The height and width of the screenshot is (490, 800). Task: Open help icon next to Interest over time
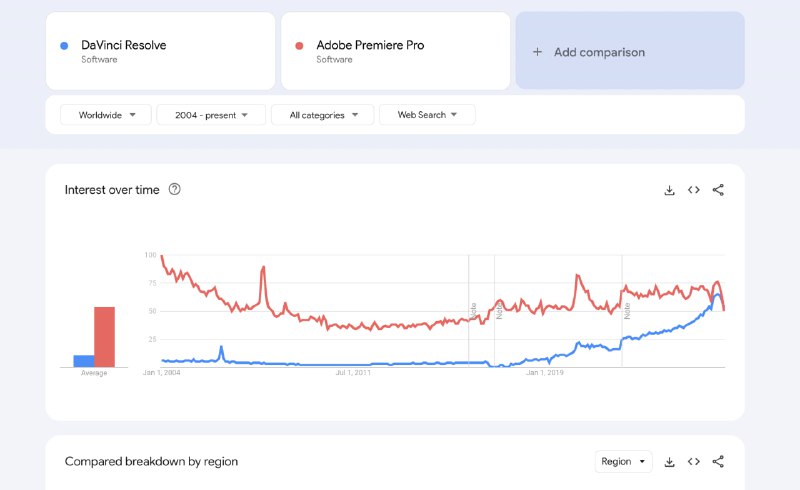click(x=175, y=190)
